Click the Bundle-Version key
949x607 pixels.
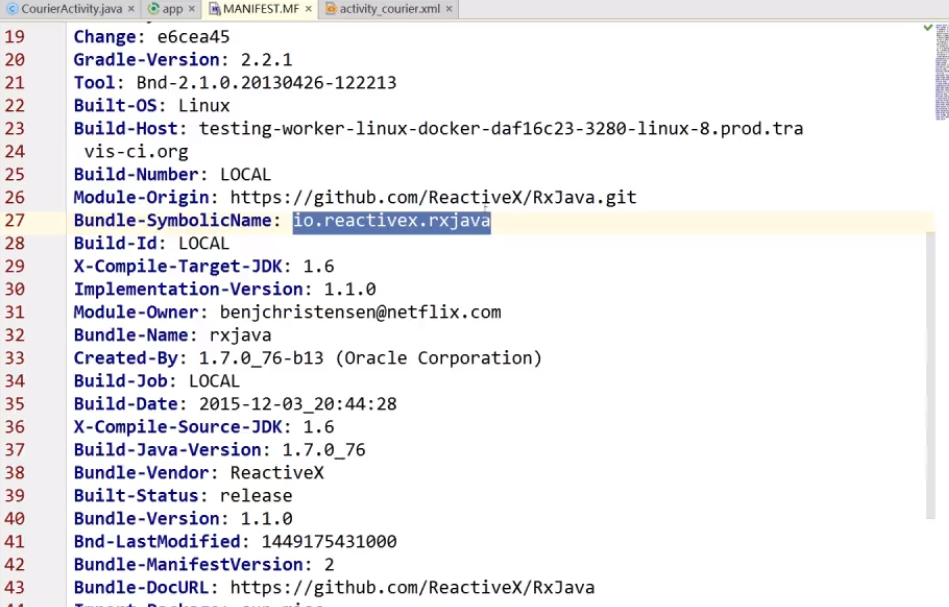pyautogui.click(x=146, y=519)
